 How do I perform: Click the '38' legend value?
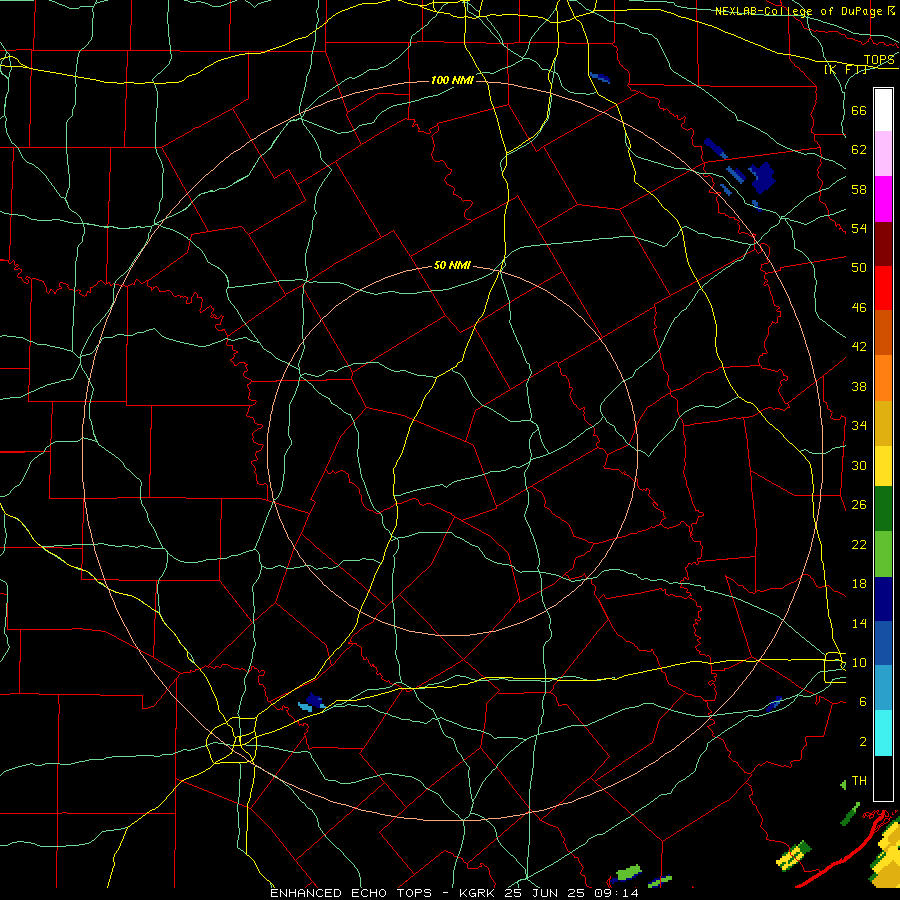859,387
